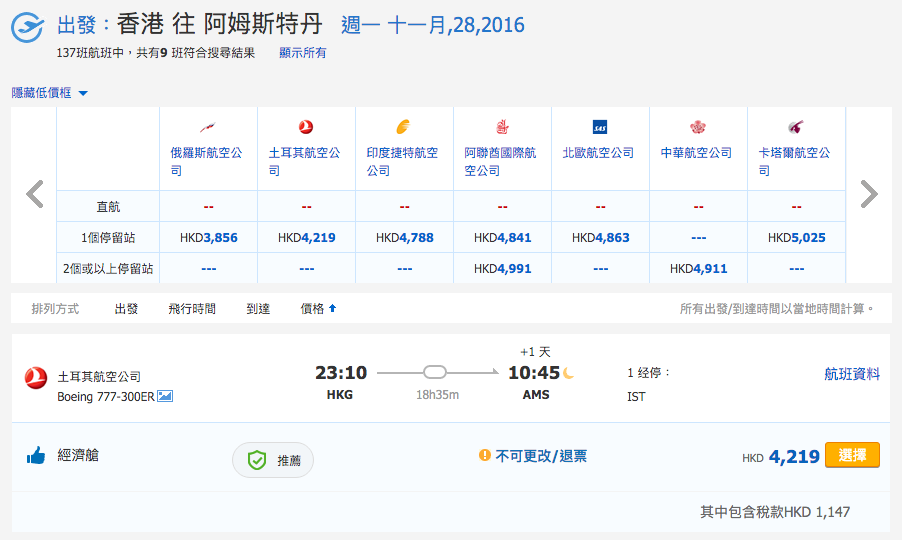
Task: Choose HKD4,863 one-stop SAS fare
Action: click(x=601, y=238)
